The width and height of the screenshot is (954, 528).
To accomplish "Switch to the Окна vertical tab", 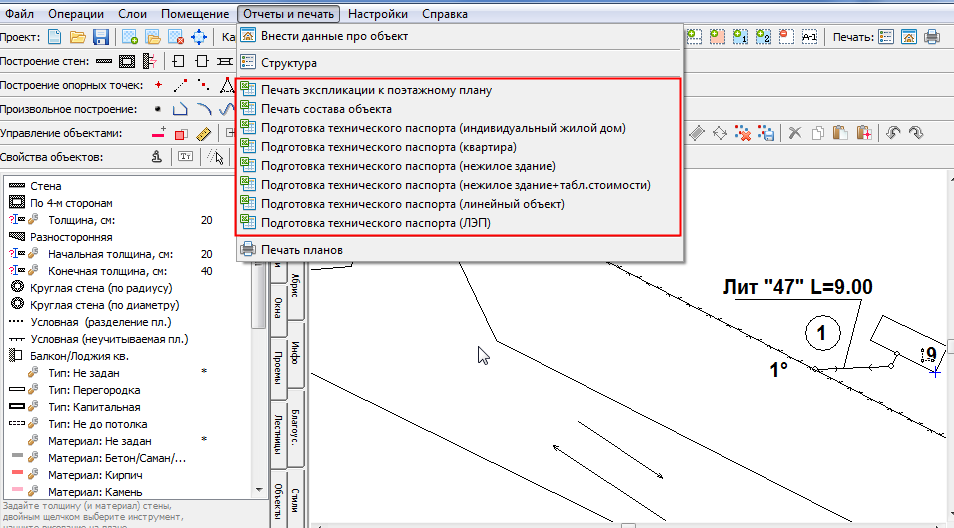I will pyautogui.click(x=277, y=308).
